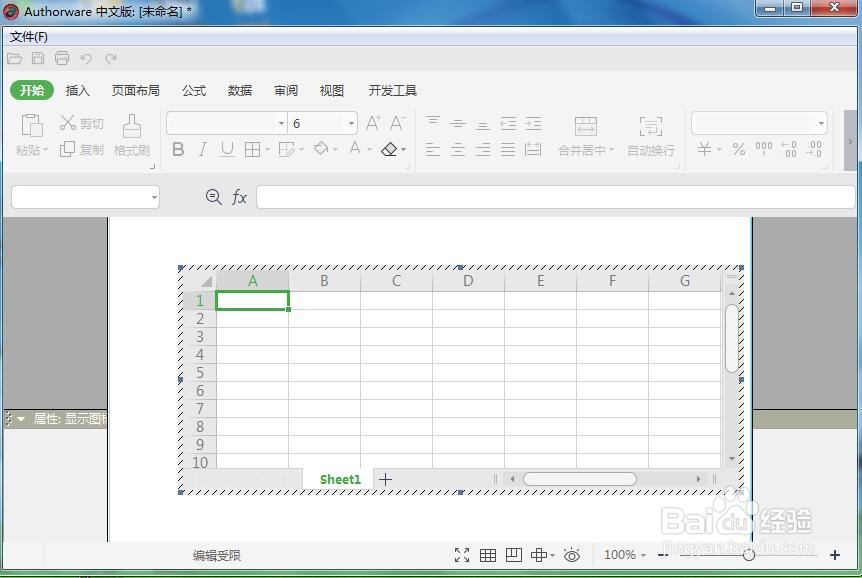
Task: Switch to normal grid view in status bar
Action: click(488, 555)
